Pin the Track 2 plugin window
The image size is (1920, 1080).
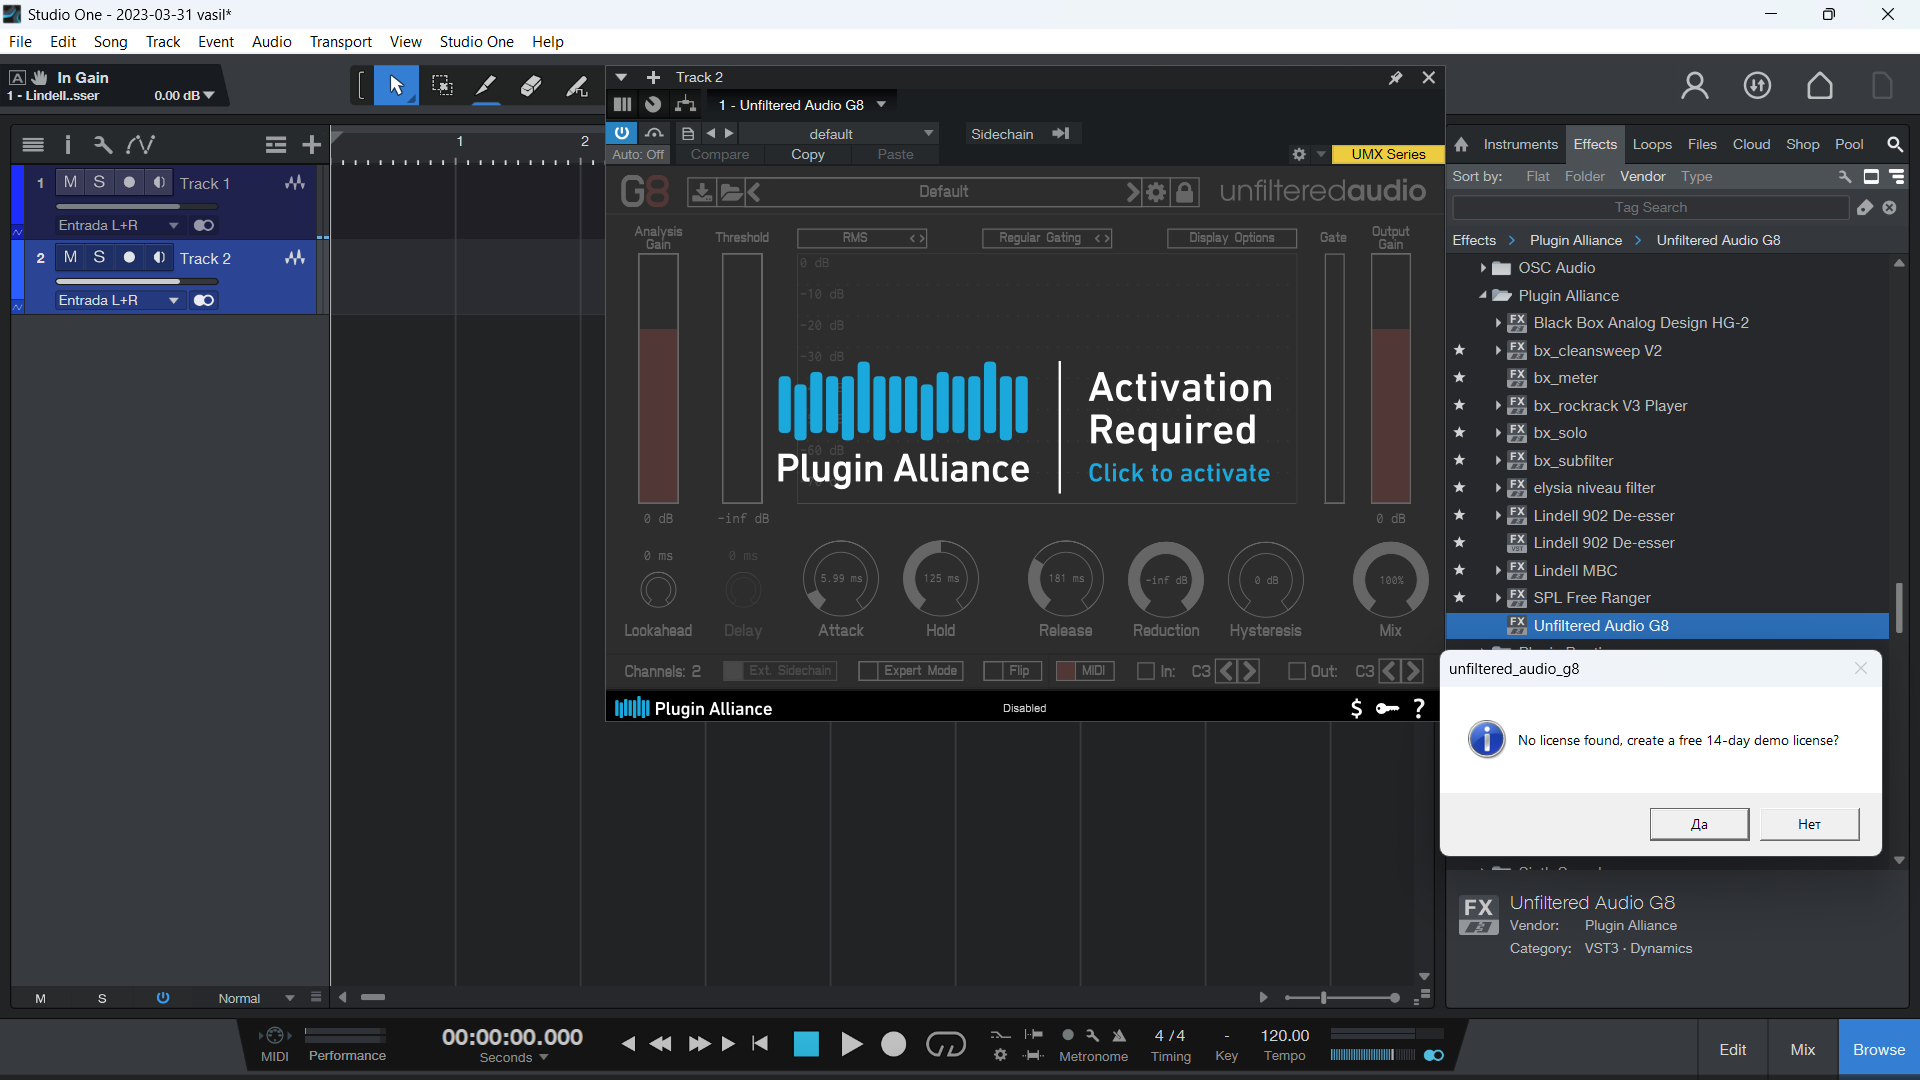1395,78
